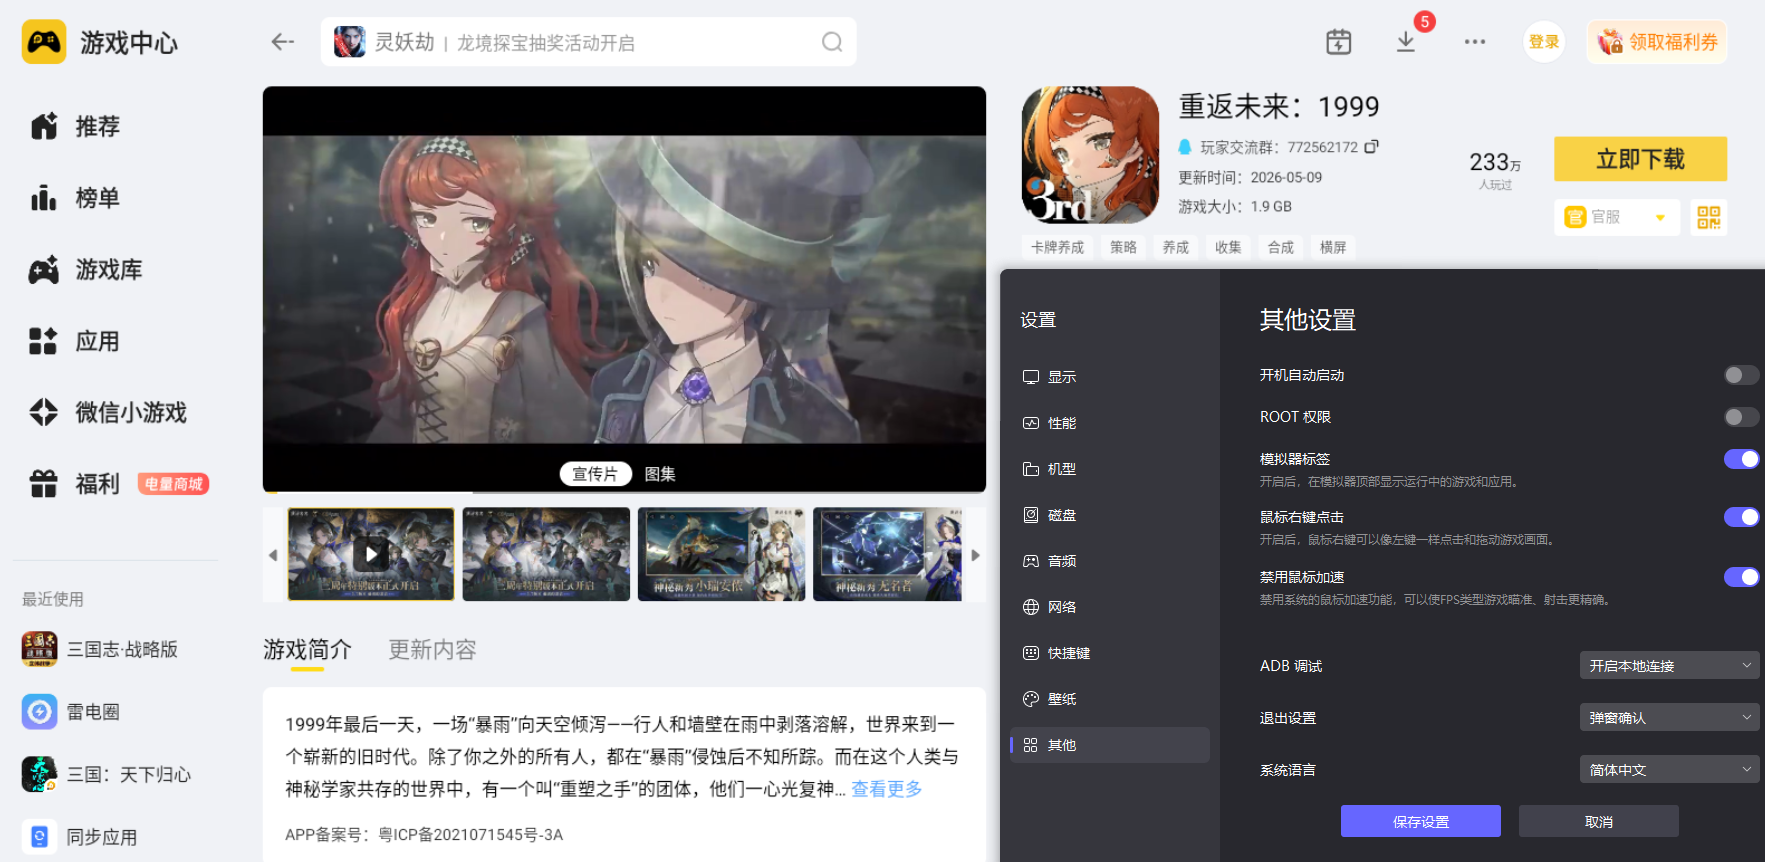
Task: Click the 重返未来：1999 game icon
Action: coord(1090,155)
